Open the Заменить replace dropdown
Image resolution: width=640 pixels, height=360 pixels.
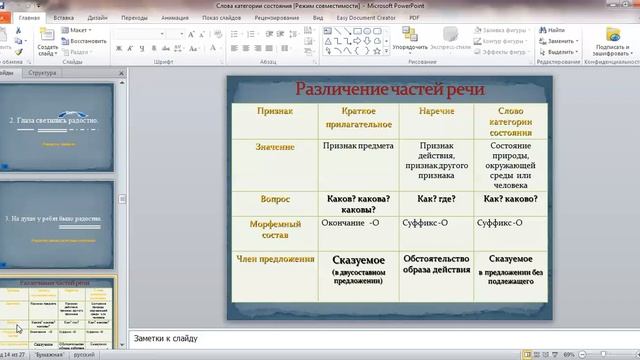point(558,41)
